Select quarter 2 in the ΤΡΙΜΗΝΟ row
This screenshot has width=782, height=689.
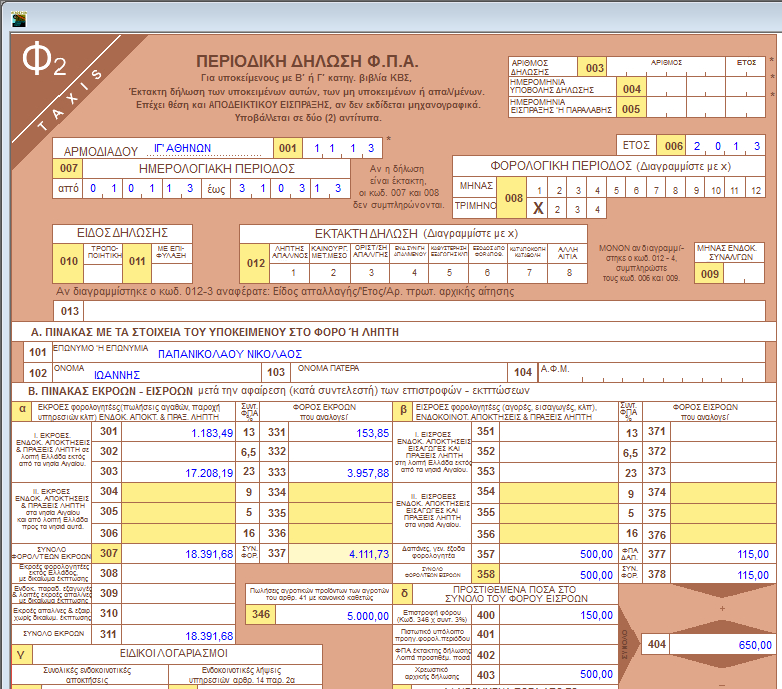click(557, 208)
